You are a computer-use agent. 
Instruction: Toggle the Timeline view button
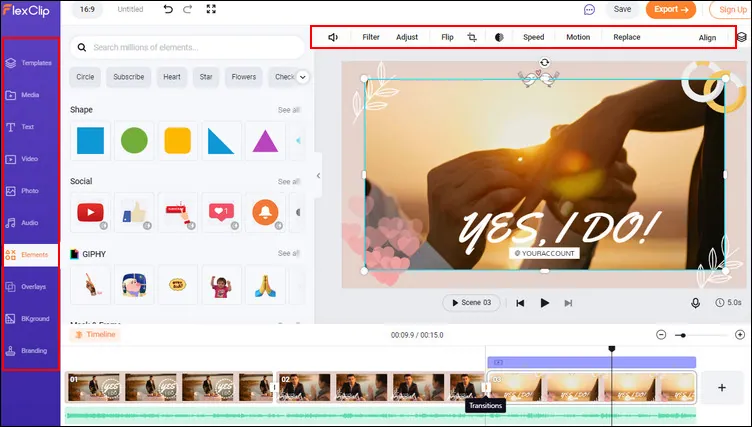click(94, 334)
